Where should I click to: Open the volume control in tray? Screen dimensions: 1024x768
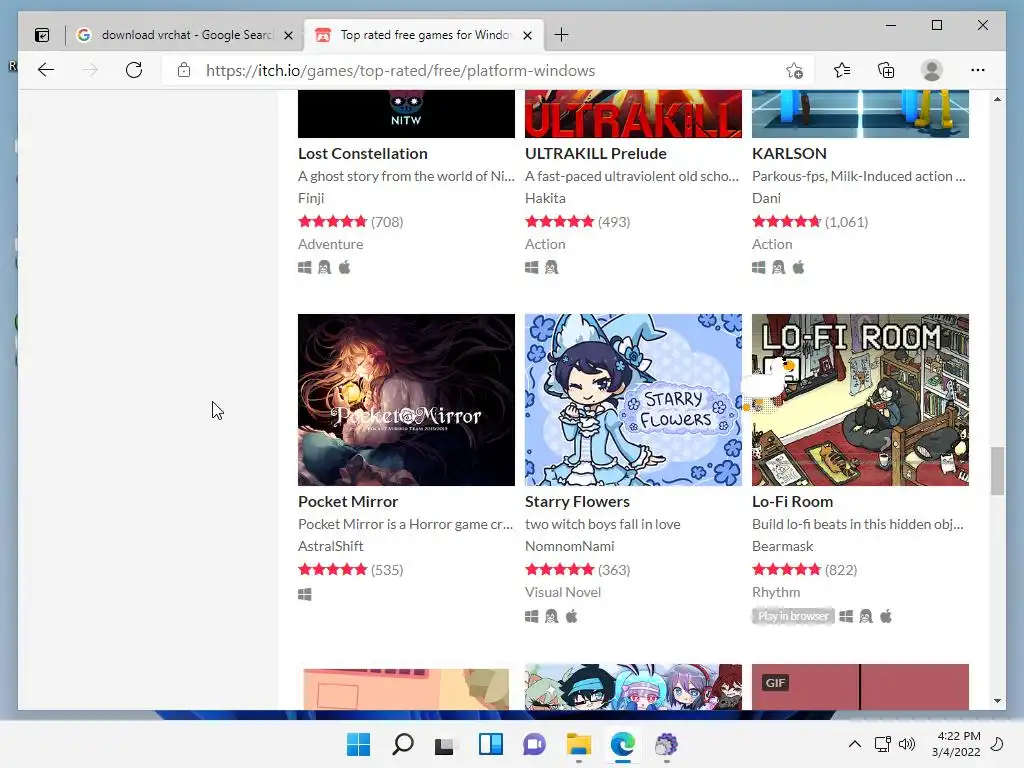pos(906,744)
